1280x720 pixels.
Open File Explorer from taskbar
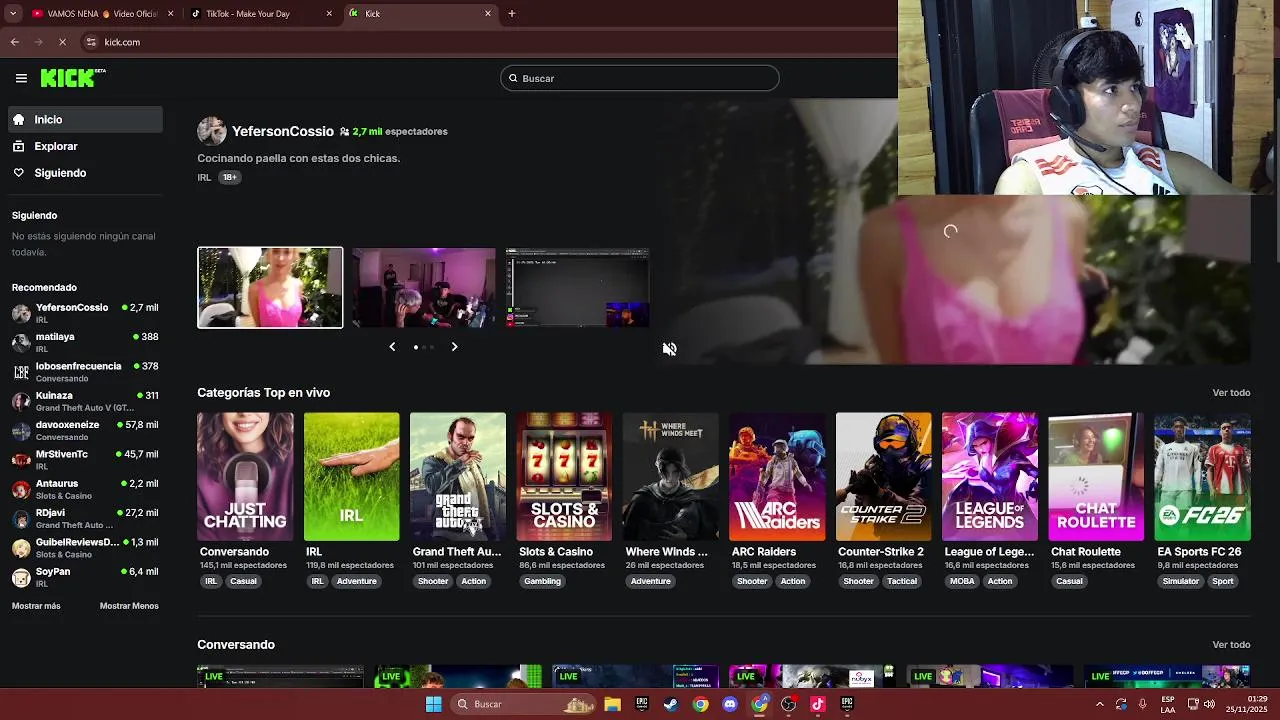click(x=612, y=704)
